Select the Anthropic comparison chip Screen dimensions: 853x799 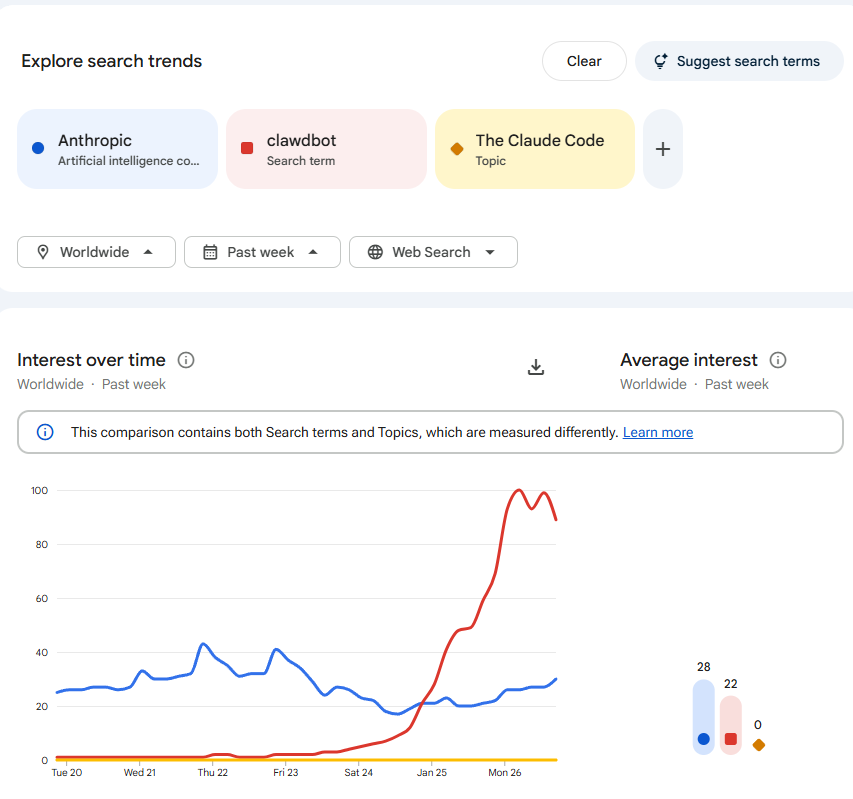[118, 149]
